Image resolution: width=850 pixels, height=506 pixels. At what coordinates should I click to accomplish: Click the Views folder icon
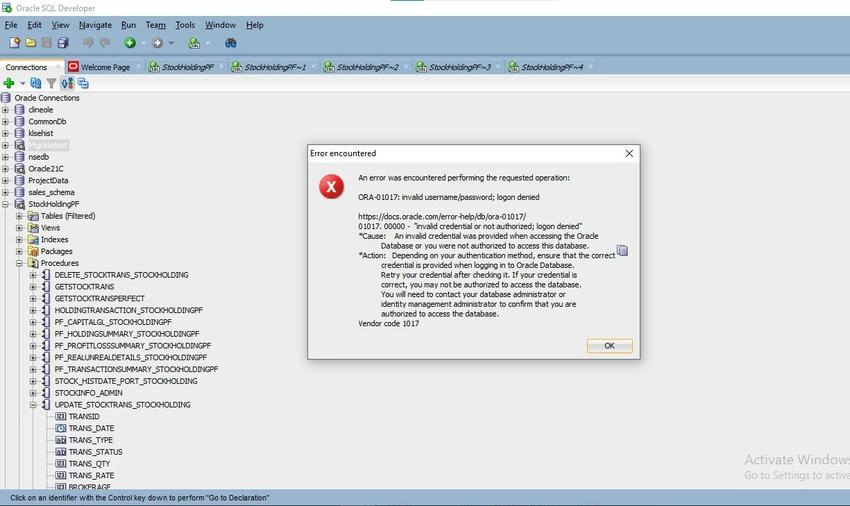[x=33, y=228]
